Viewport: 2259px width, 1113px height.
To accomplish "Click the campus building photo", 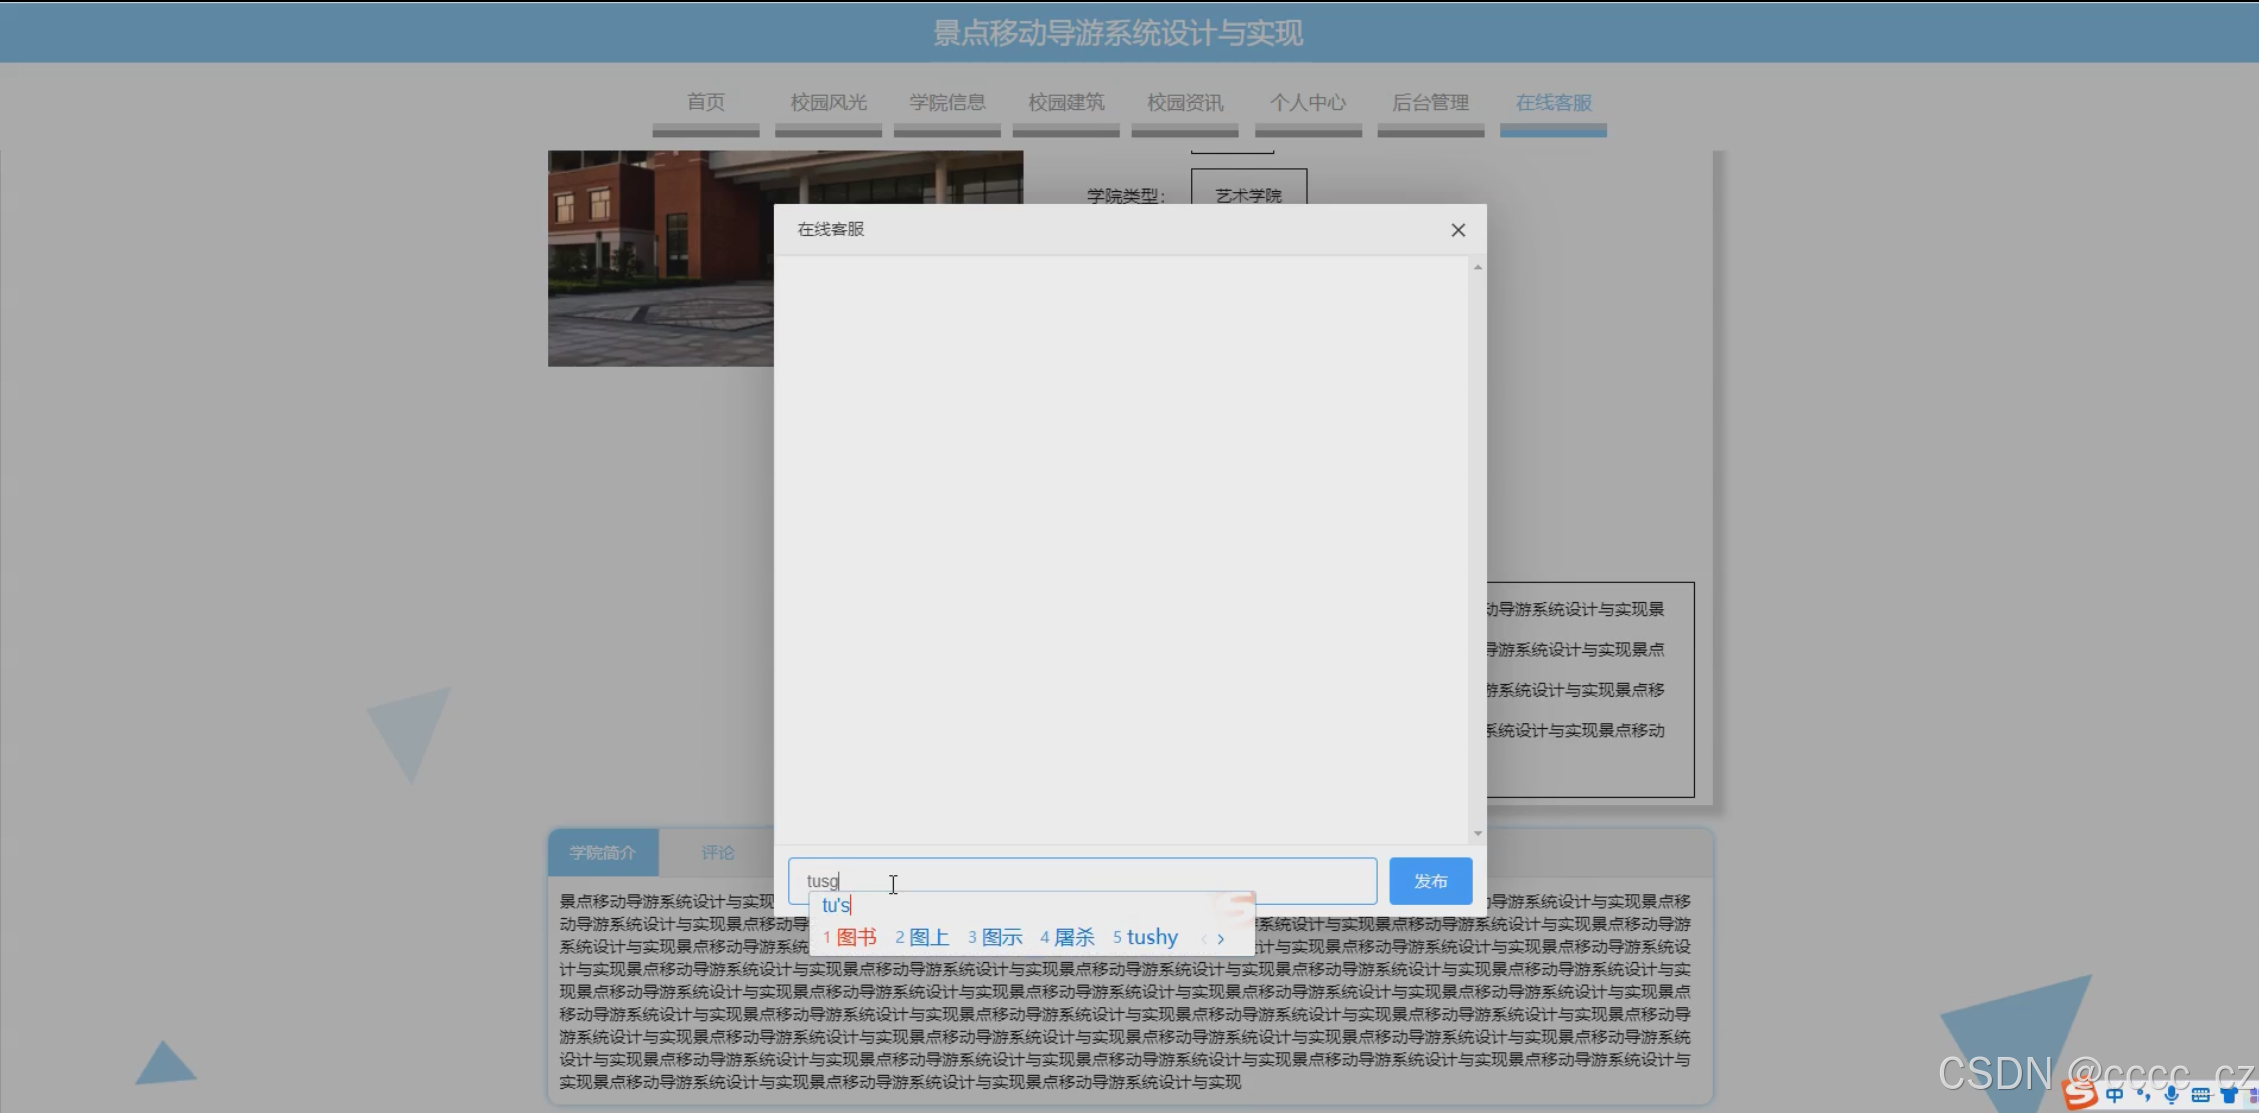I will pyautogui.click(x=660, y=258).
